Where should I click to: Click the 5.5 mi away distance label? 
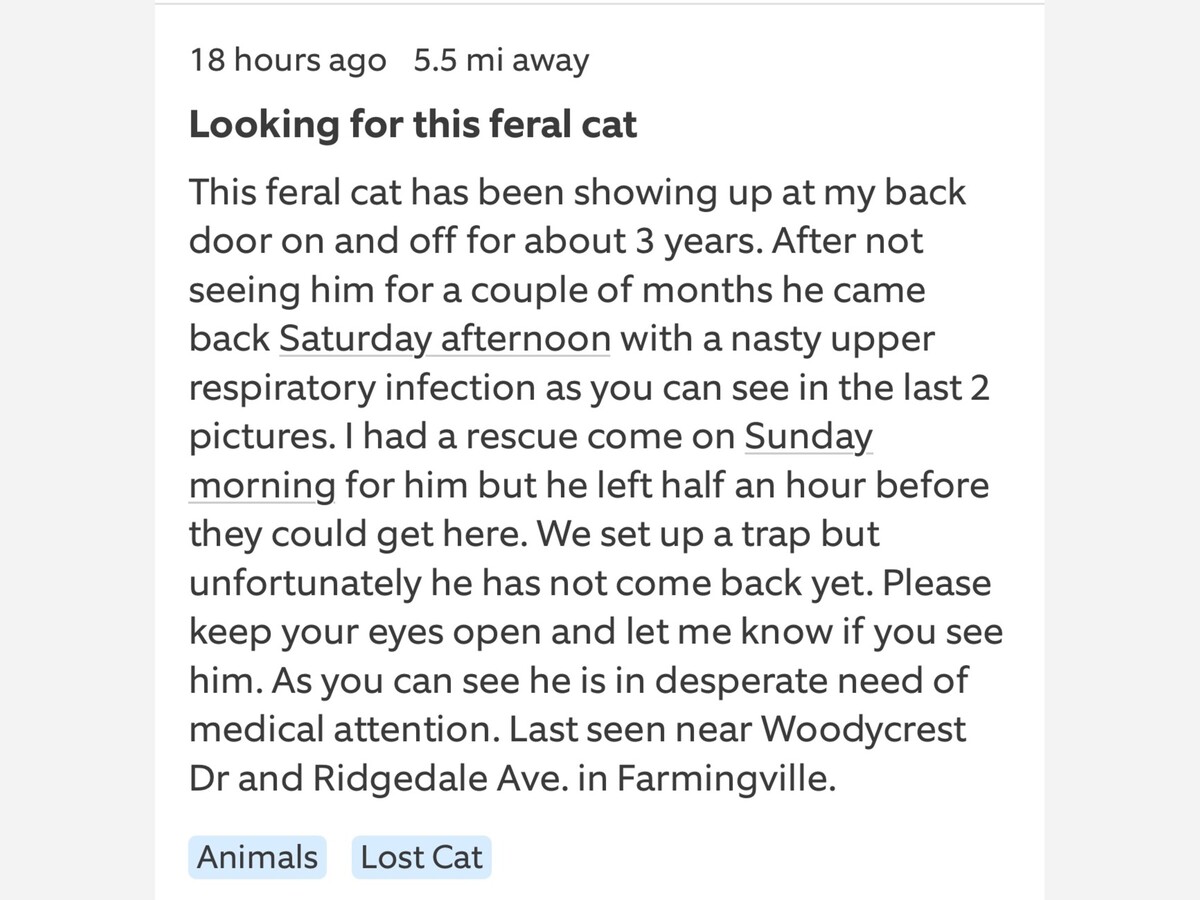tap(501, 61)
